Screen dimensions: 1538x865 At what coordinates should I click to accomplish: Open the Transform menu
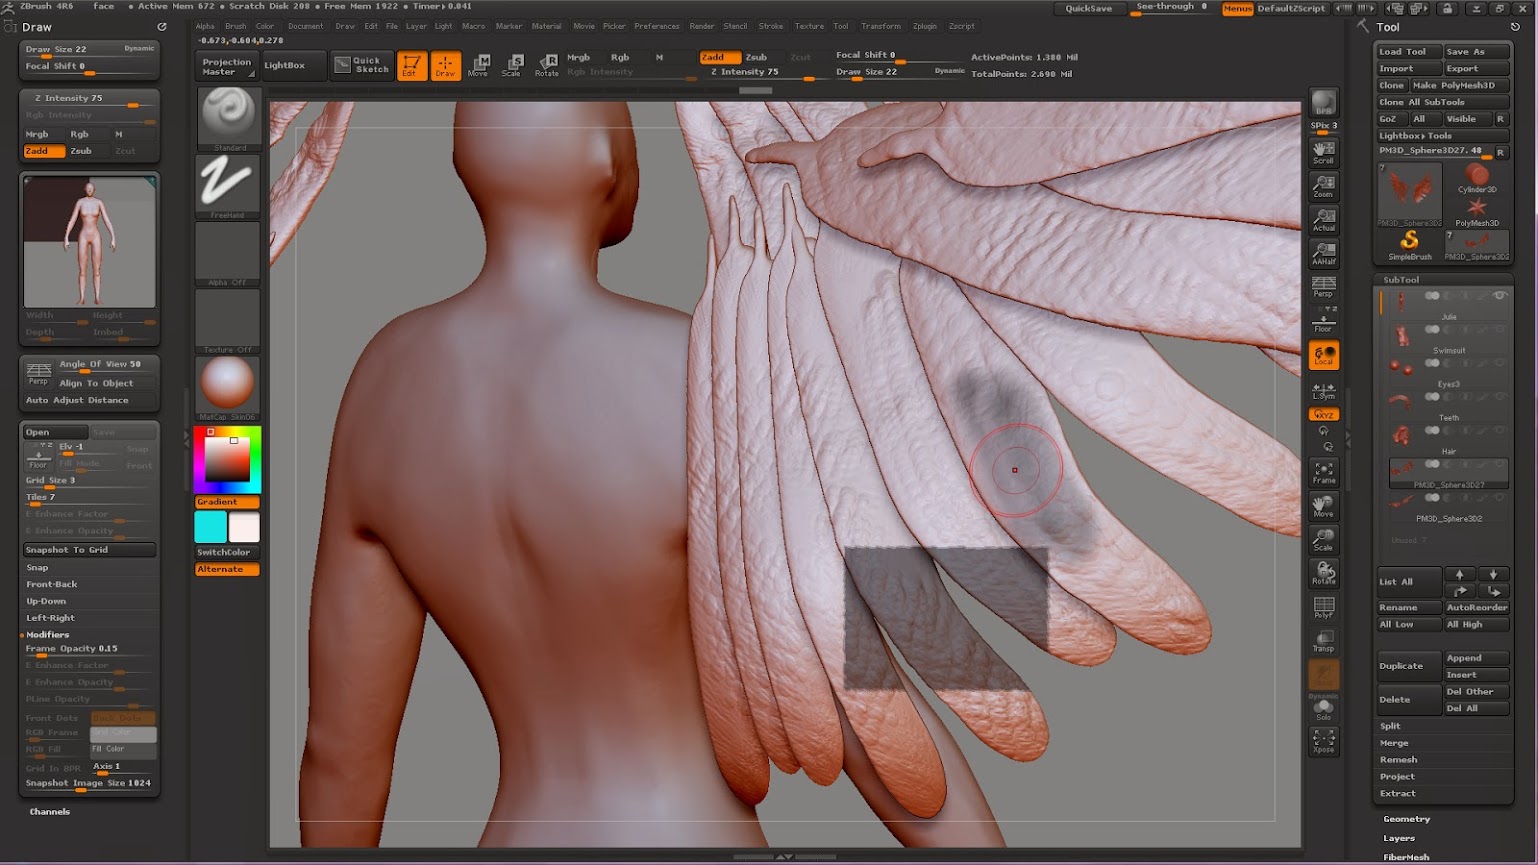[x=880, y=26]
